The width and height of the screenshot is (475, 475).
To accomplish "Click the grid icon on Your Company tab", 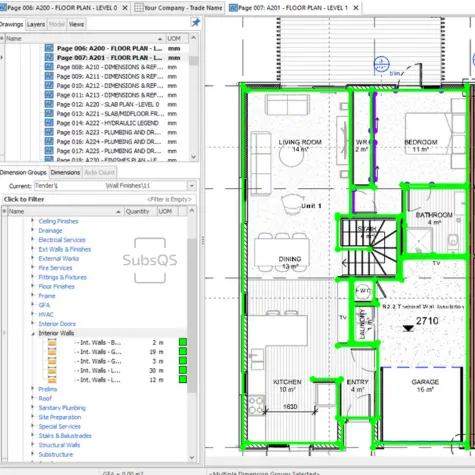I will (139, 7).
